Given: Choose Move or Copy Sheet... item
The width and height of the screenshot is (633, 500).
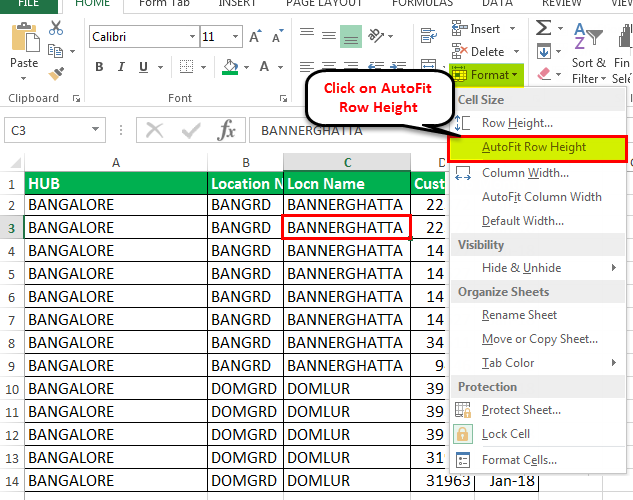Looking at the screenshot, I should click(x=538, y=339).
